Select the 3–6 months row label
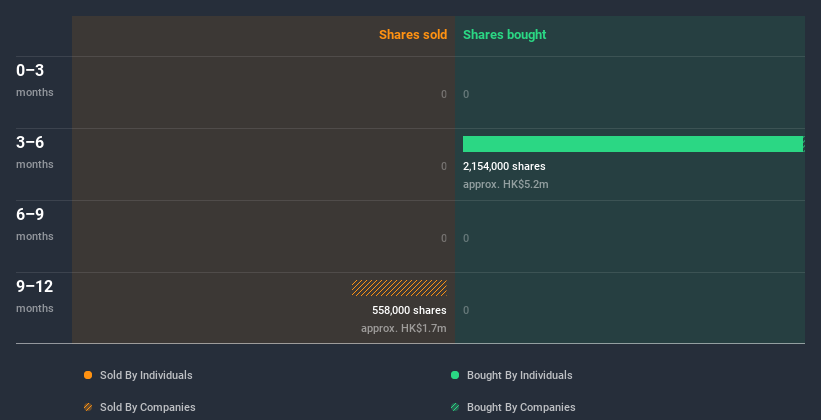The height and width of the screenshot is (420, 821). click(x=35, y=152)
